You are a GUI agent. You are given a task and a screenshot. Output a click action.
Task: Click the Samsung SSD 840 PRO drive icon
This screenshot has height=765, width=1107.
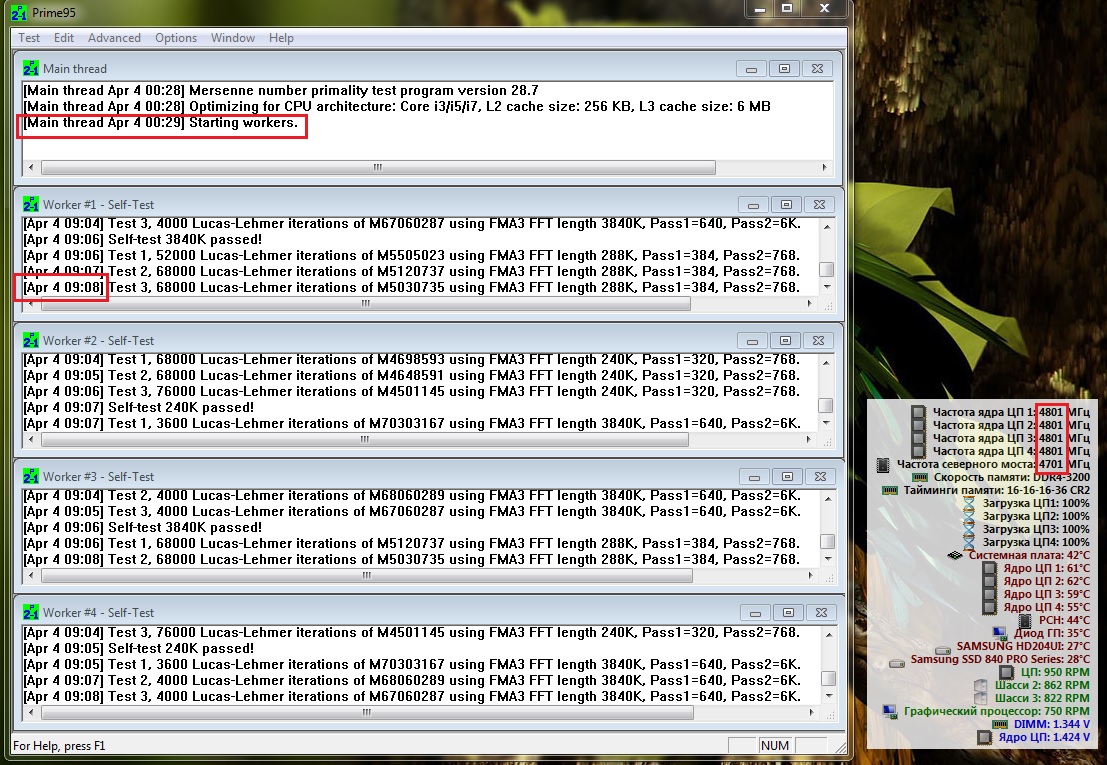pos(895,661)
